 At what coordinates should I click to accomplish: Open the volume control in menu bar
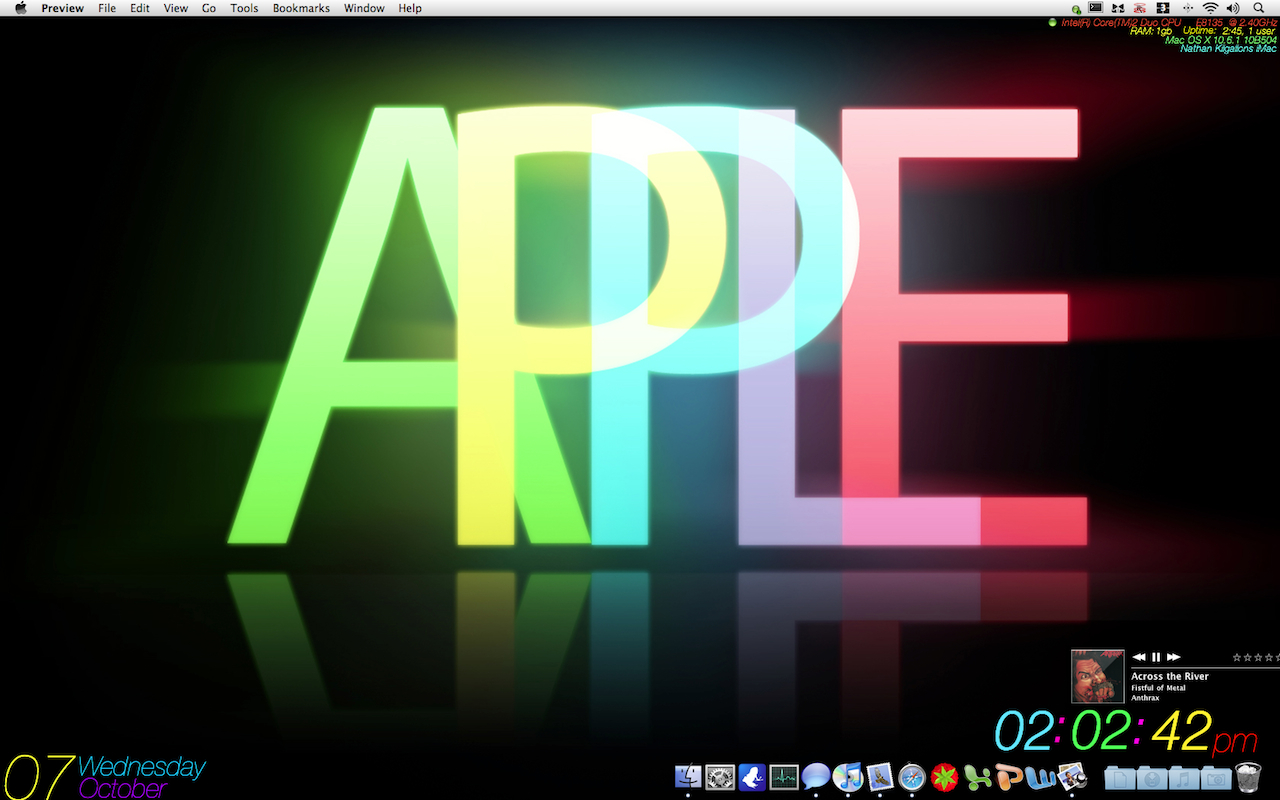point(1233,8)
